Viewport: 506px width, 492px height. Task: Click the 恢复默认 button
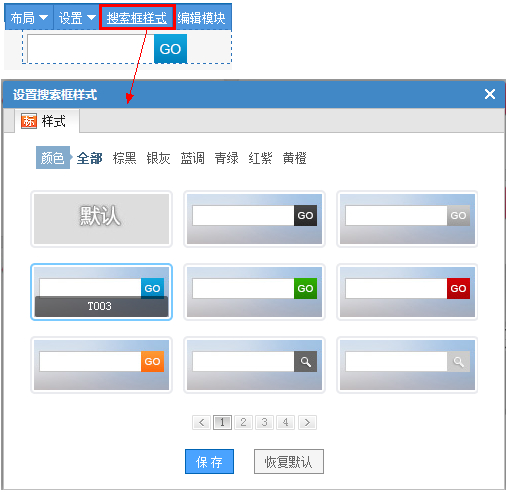click(x=289, y=462)
